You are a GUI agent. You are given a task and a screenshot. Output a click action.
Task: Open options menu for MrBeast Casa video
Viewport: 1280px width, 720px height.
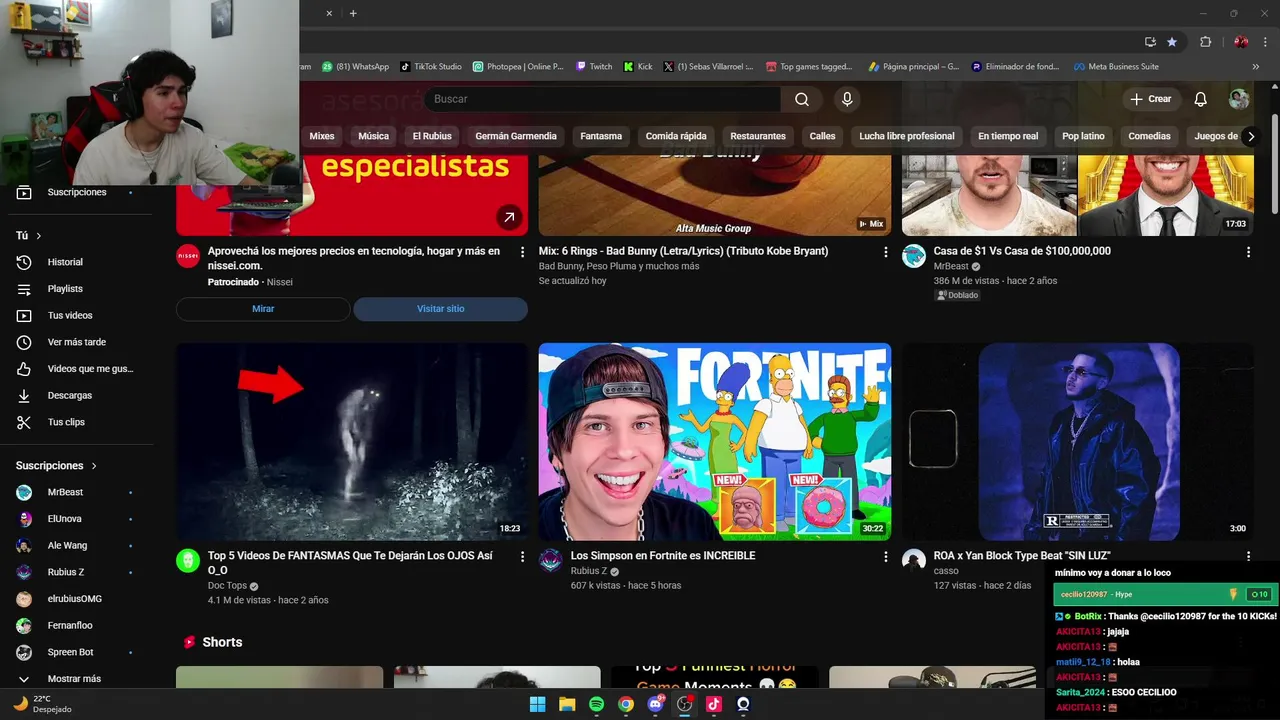1248,252
